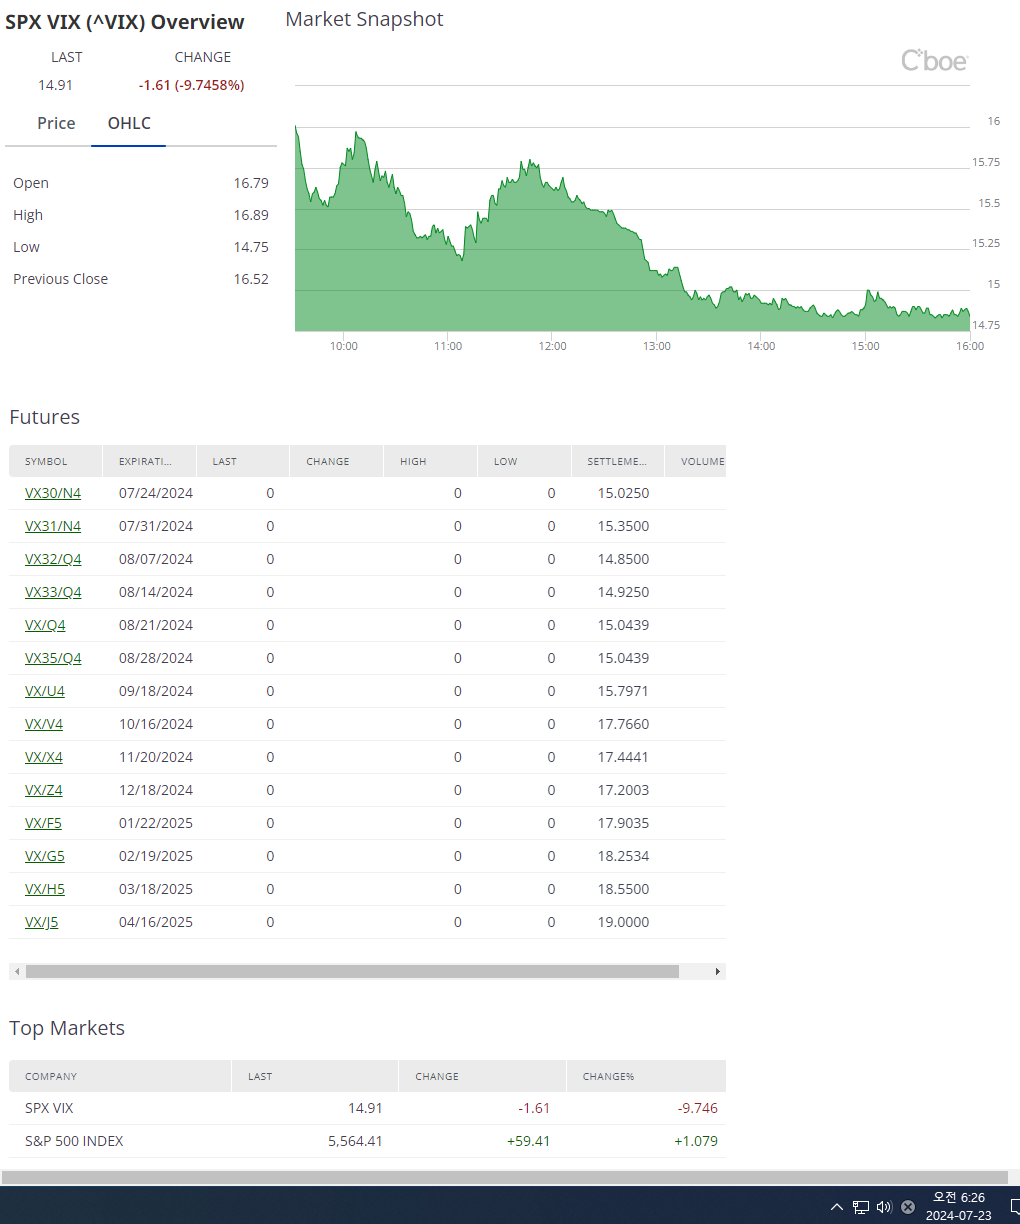Screen dimensions: 1020x1224
Task: Sort futures by HIGH column header
Action: pos(431,461)
